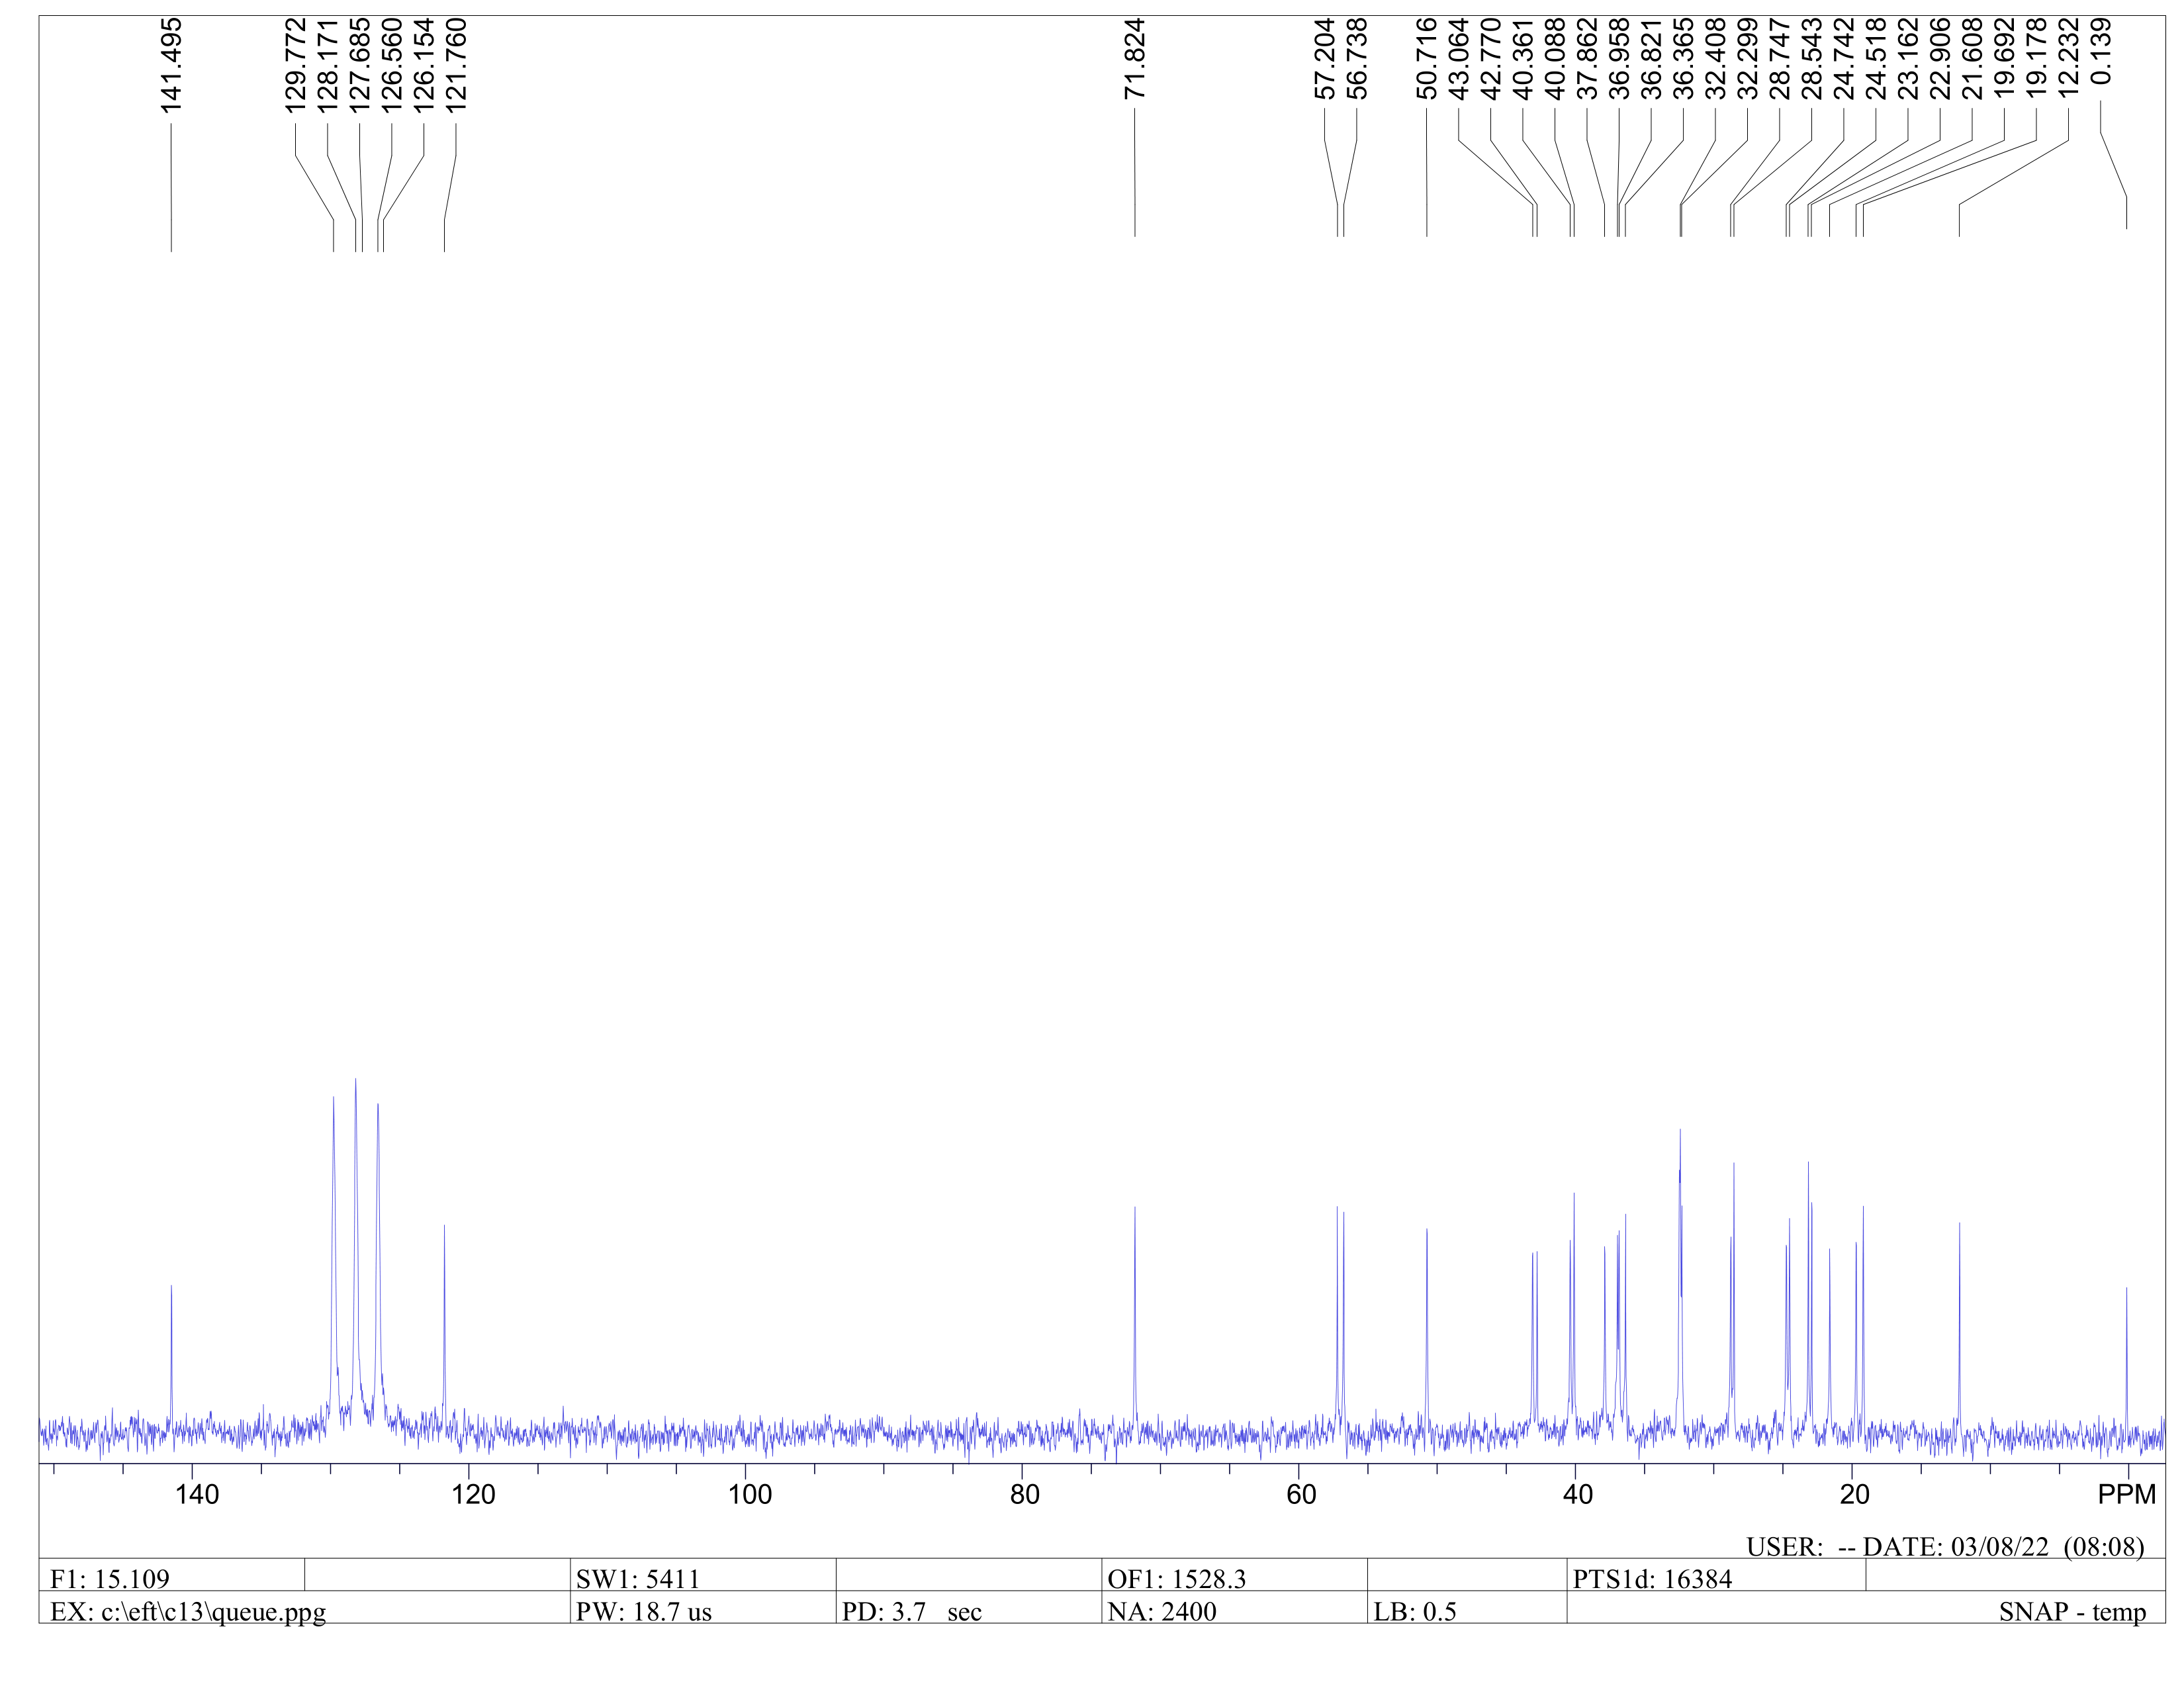
Task: Select the 57.204 peak label
Action: (1325, 59)
